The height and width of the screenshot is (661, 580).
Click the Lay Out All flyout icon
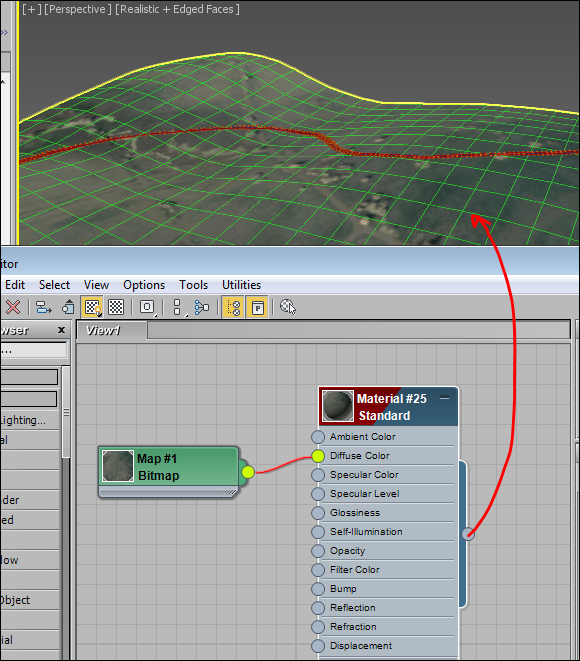click(x=178, y=307)
